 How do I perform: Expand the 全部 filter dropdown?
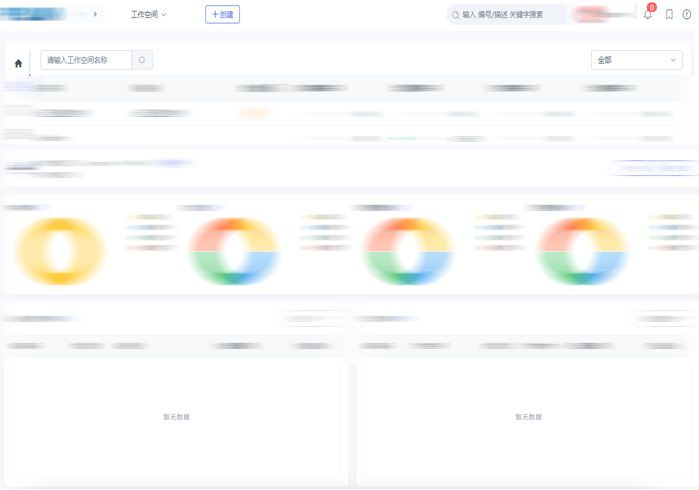click(x=636, y=60)
